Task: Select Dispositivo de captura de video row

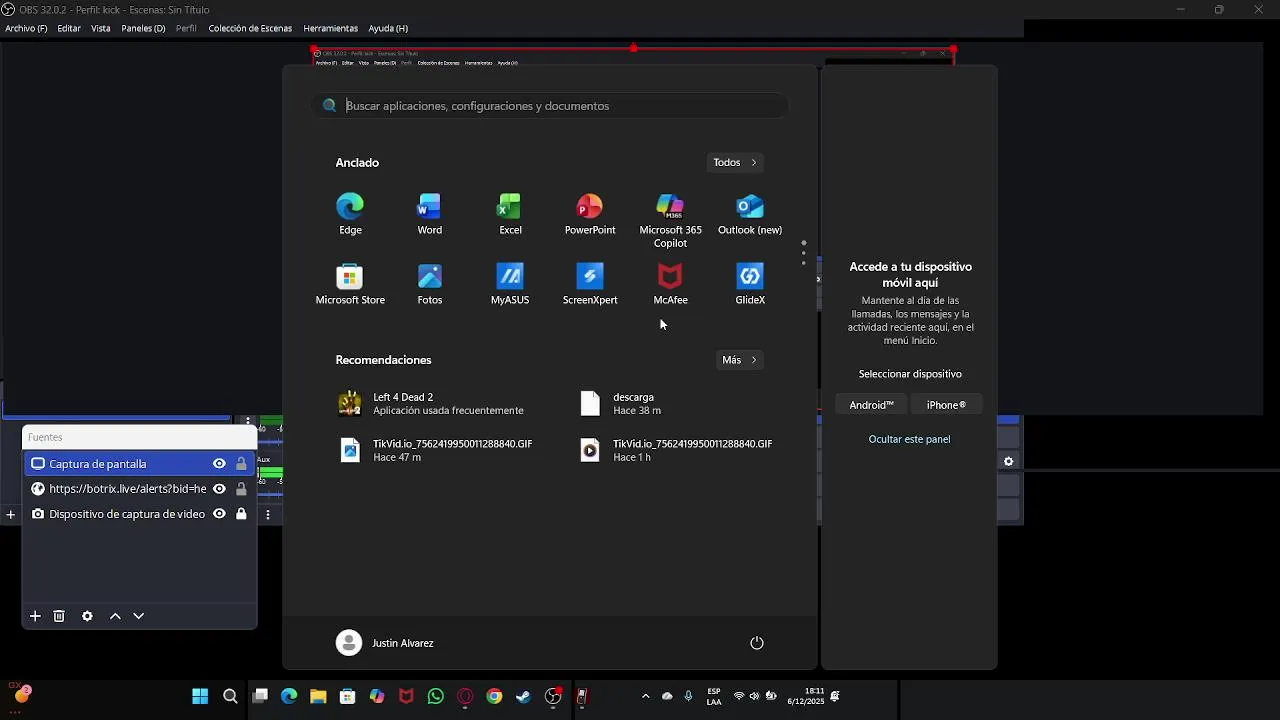Action: (139, 514)
